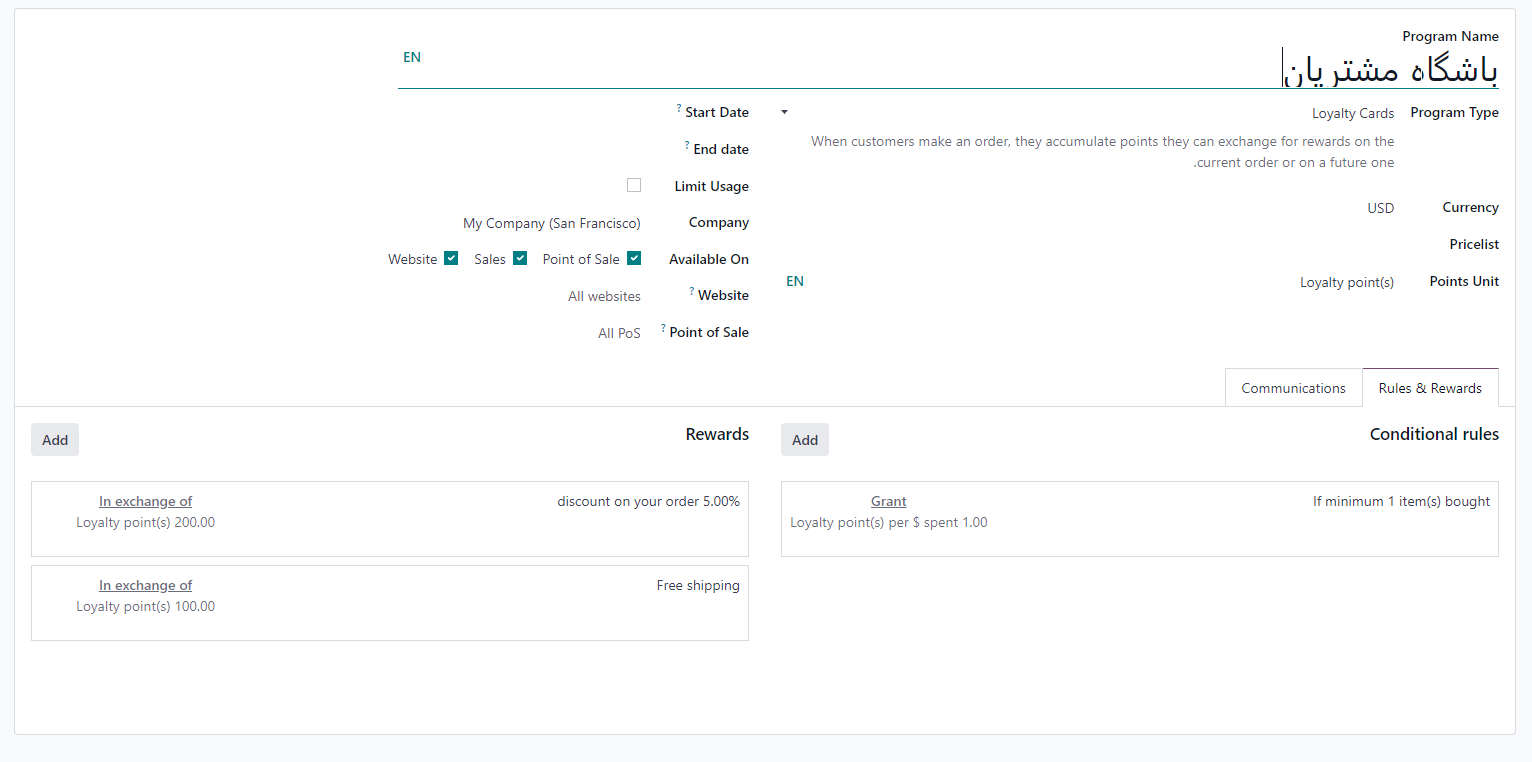
Task: Click the help icon next to Start Date
Action: click(x=679, y=108)
